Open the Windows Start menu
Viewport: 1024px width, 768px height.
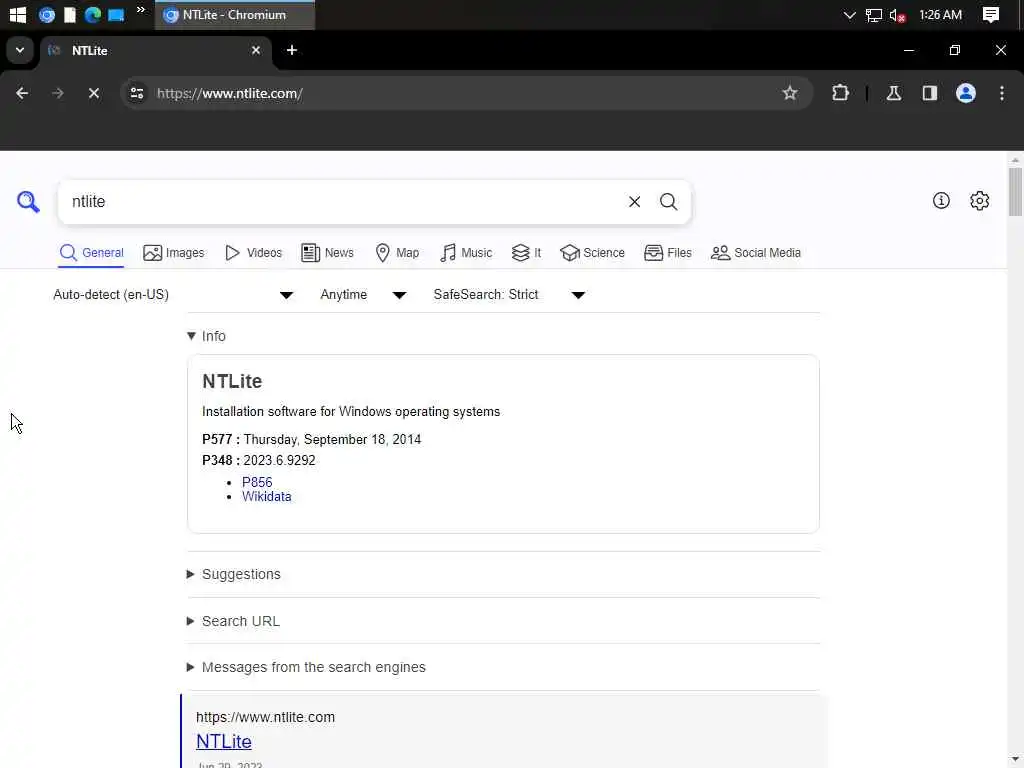[18, 14]
